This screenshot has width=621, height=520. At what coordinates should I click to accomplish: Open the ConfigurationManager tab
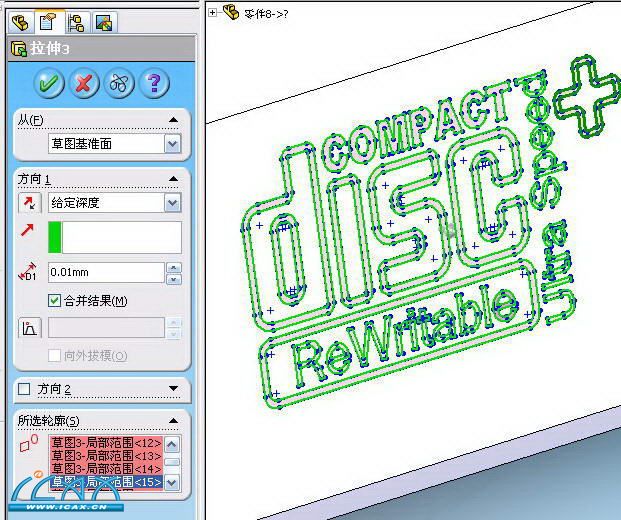(76, 22)
